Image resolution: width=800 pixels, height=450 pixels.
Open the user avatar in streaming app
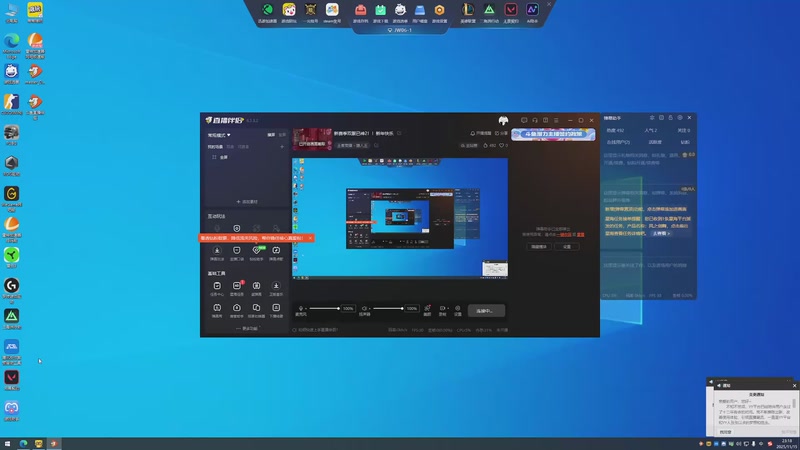pos(503,120)
